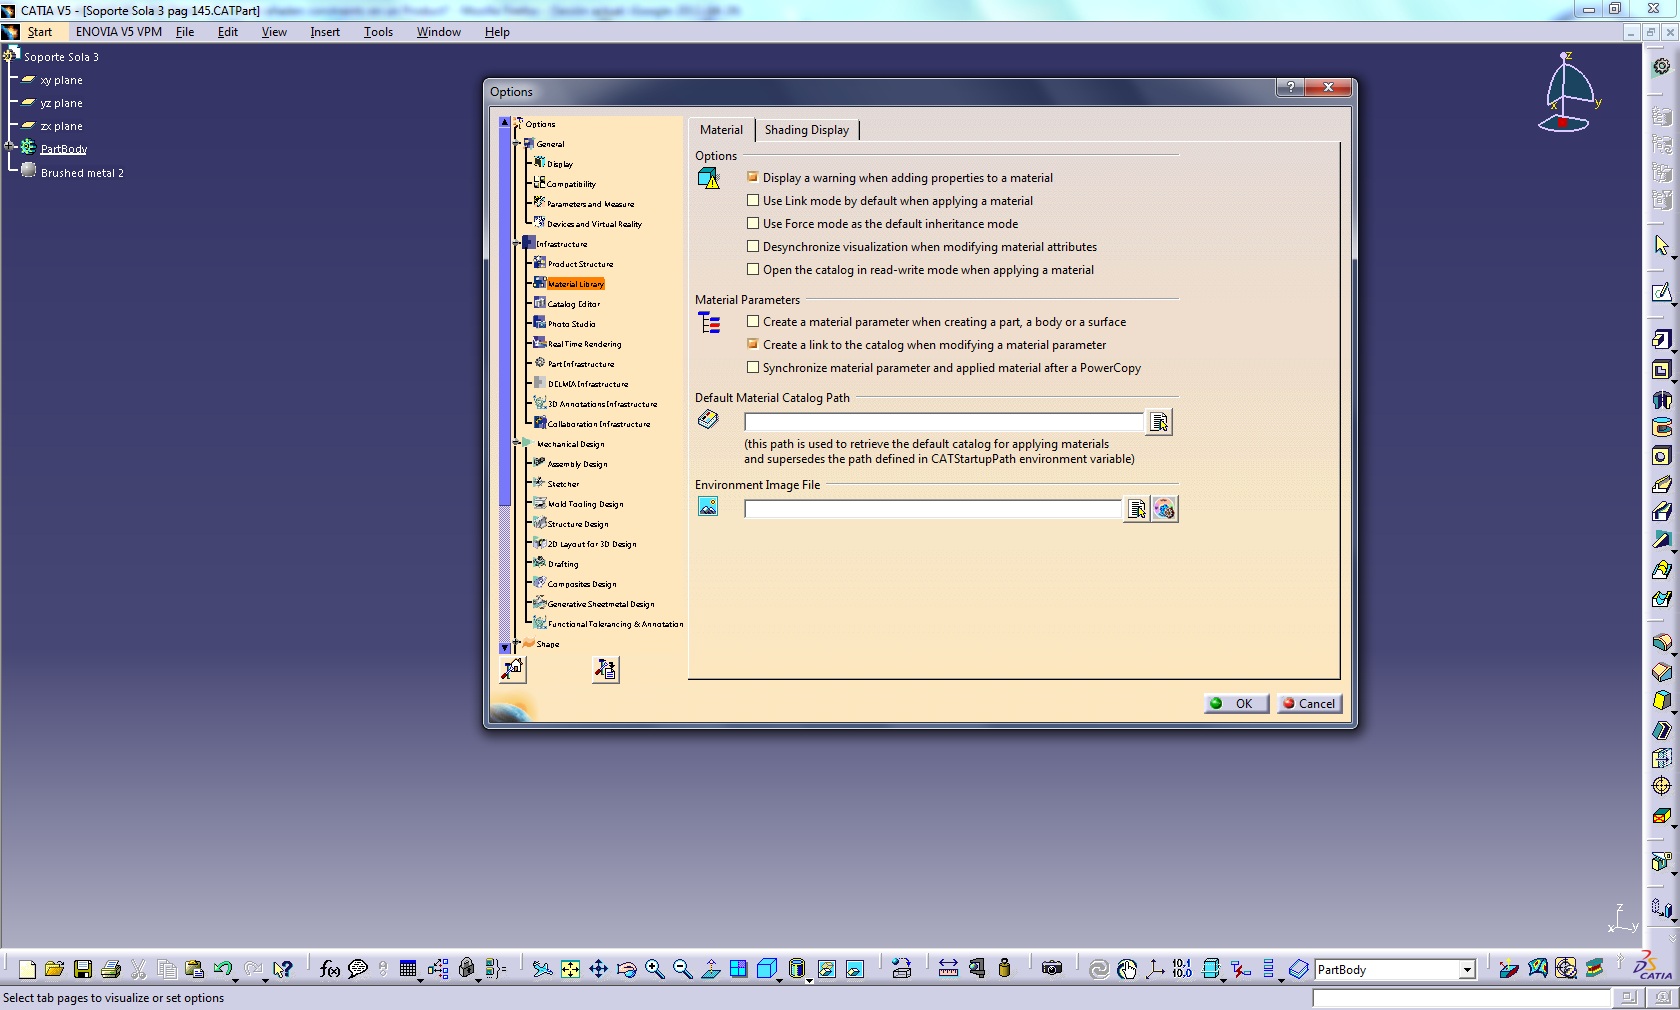Expand the Shape node in options tree
Viewport: 1680px width, 1010px height.
[x=517, y=643]
